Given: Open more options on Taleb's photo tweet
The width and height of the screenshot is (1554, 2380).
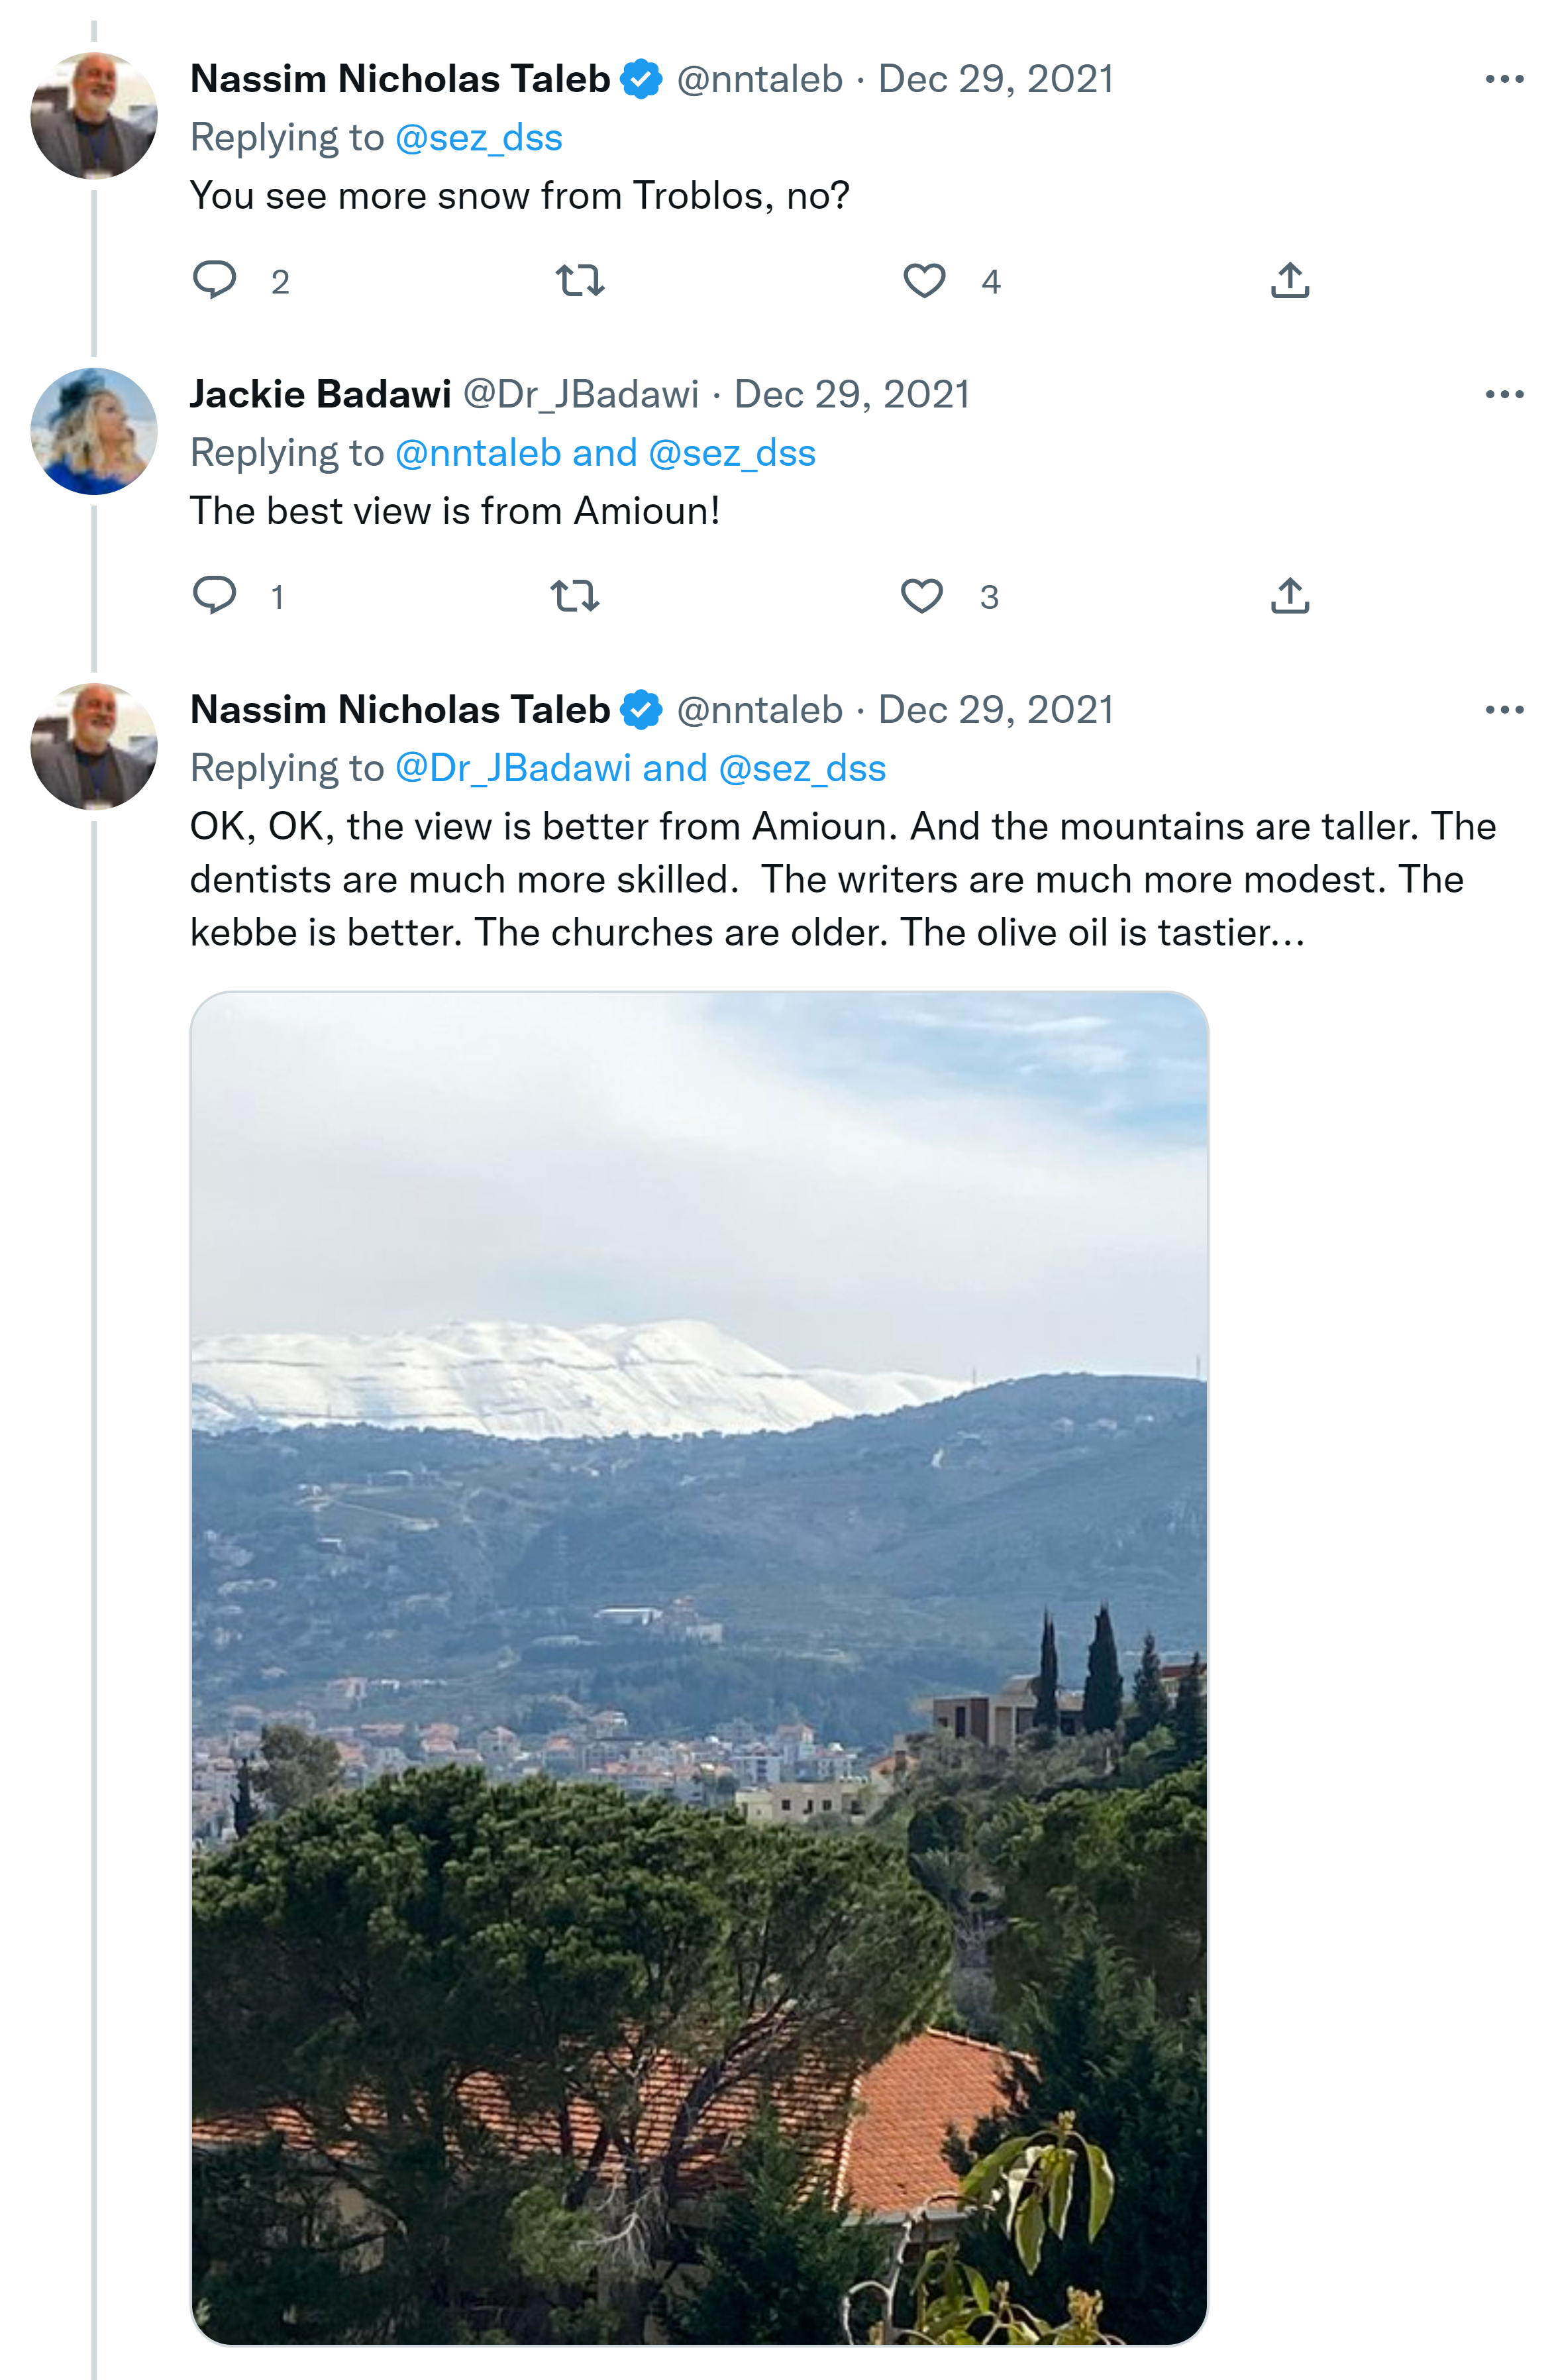Looking at the screenshot, I should pyautogui.click(x=1504, y=709).
